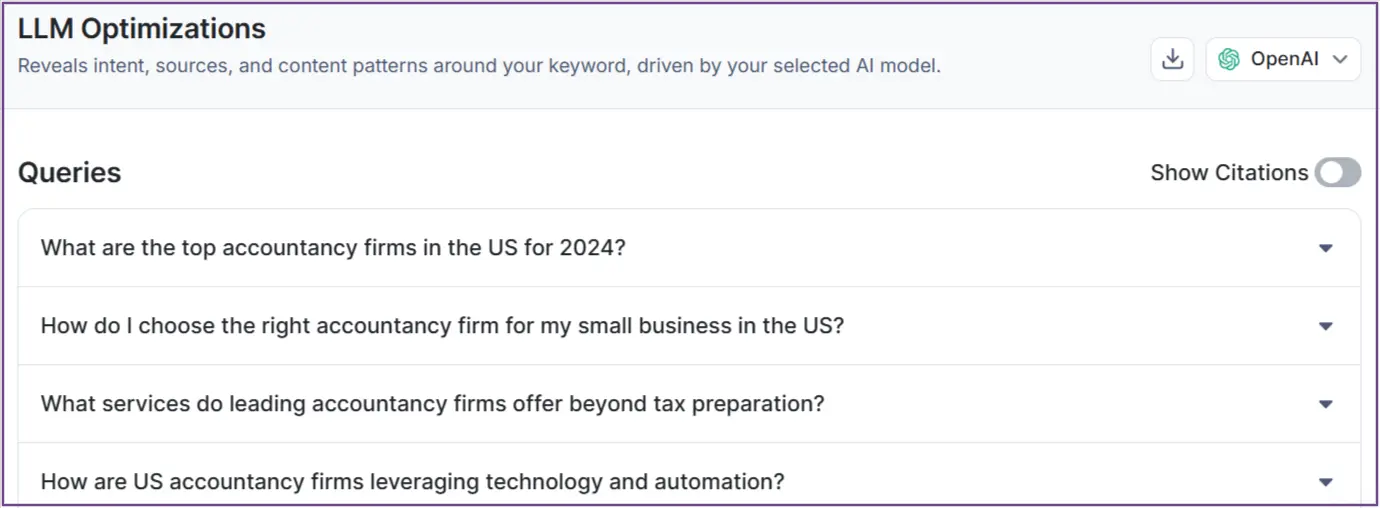The width and height of the screenshot is (1380, 508).
Task: Click the download icon button
Action: tap(1172, 60)
